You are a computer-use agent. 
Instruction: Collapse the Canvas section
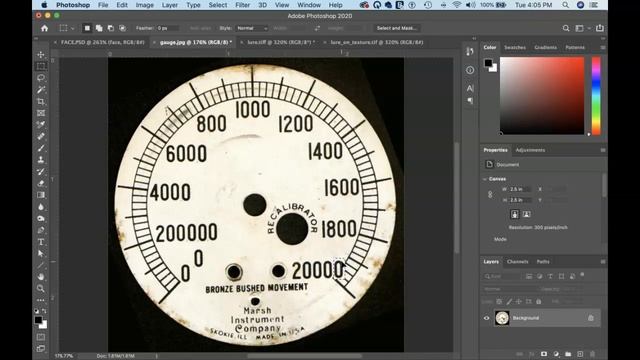coord(485,179)
